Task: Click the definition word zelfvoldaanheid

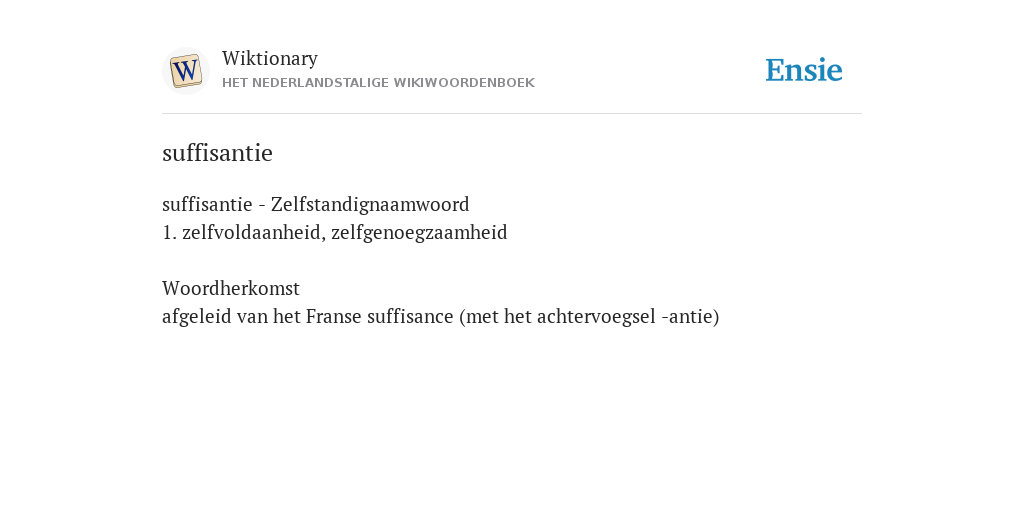Action: (x=251, y=232)
